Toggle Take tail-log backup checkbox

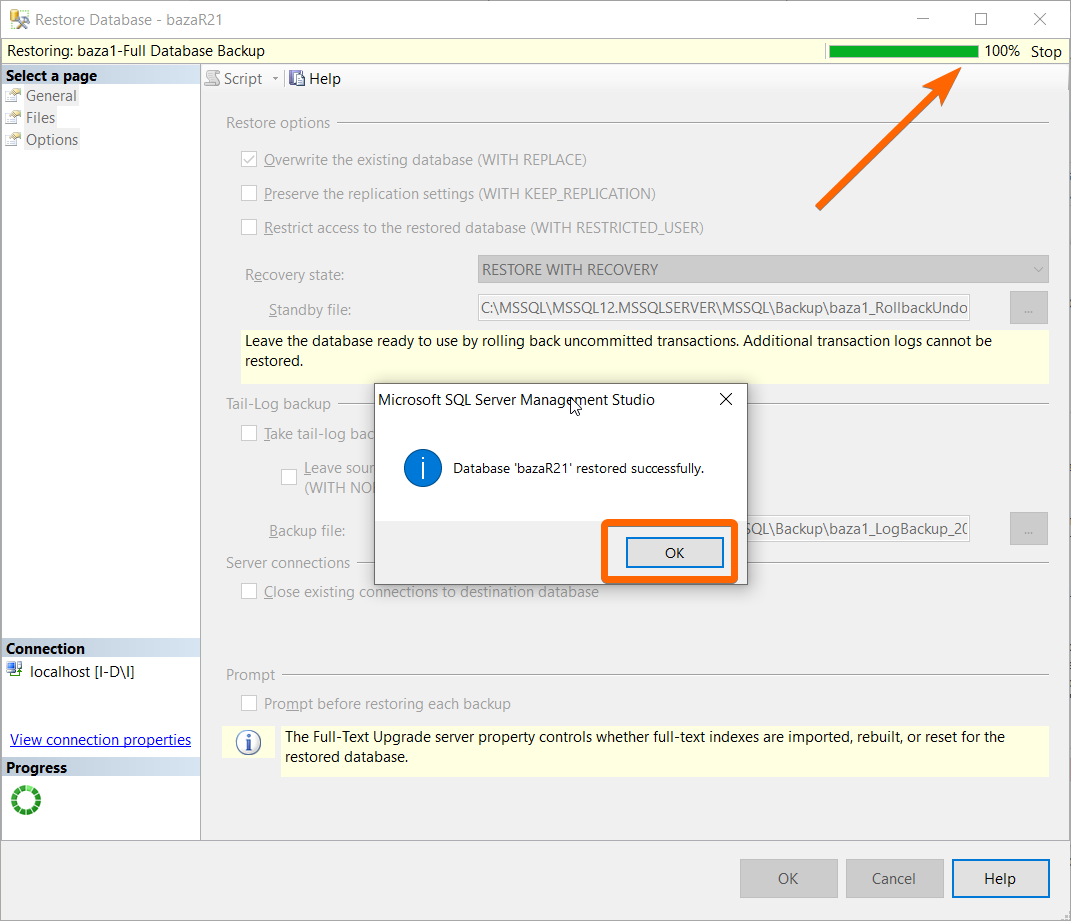click(249, 433)
